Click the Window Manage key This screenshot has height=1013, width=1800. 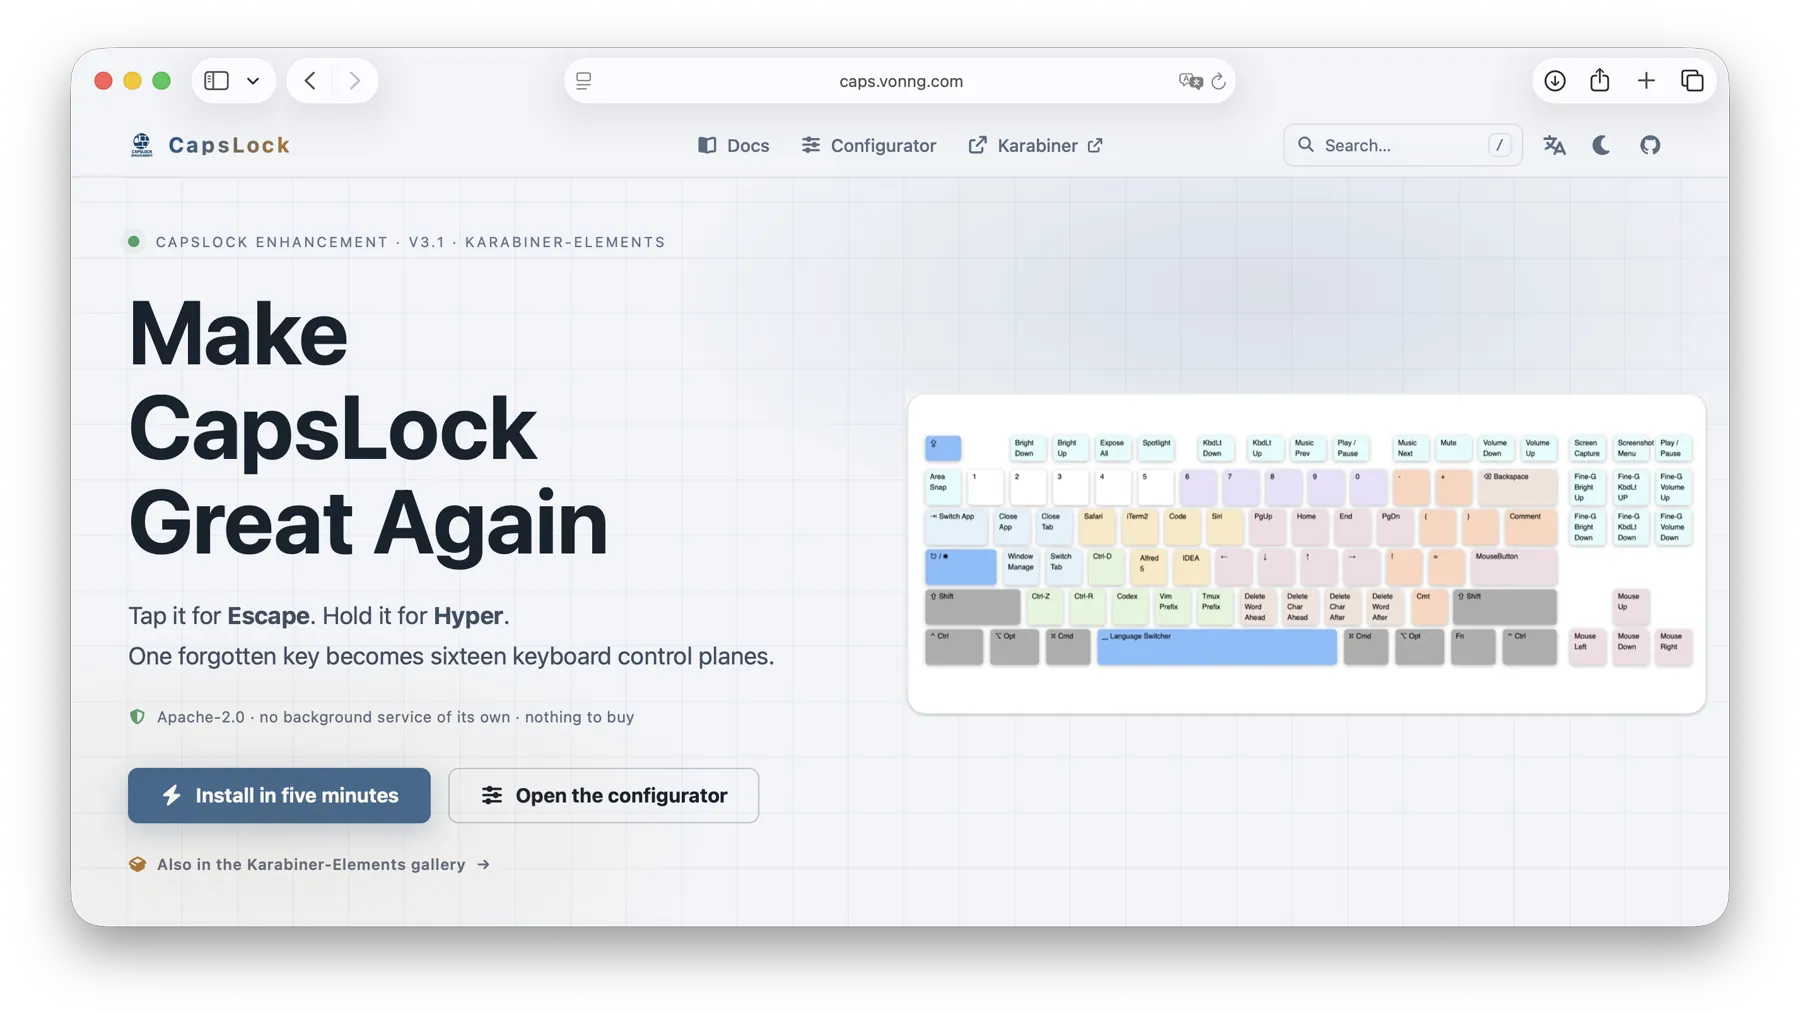pyautogui.click(x=1021, y=567)
